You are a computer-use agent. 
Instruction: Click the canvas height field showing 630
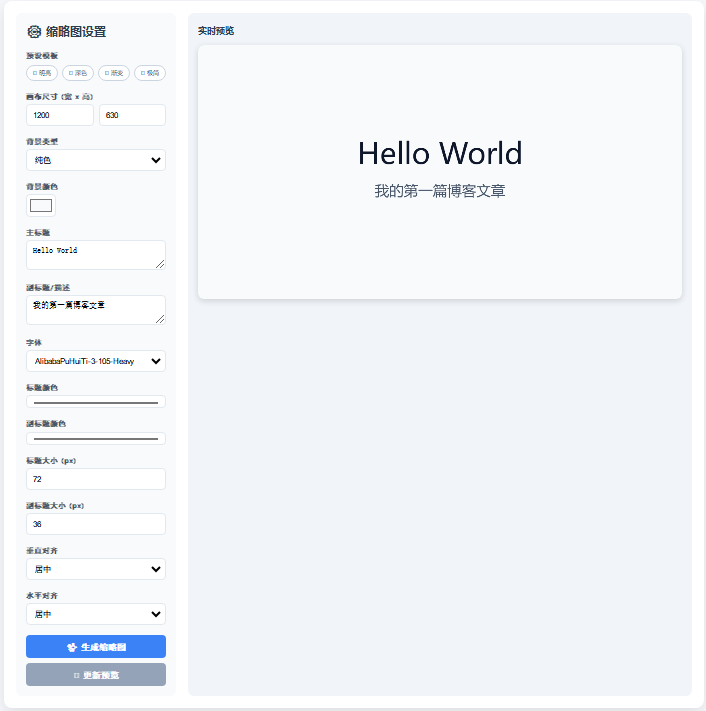132,116
